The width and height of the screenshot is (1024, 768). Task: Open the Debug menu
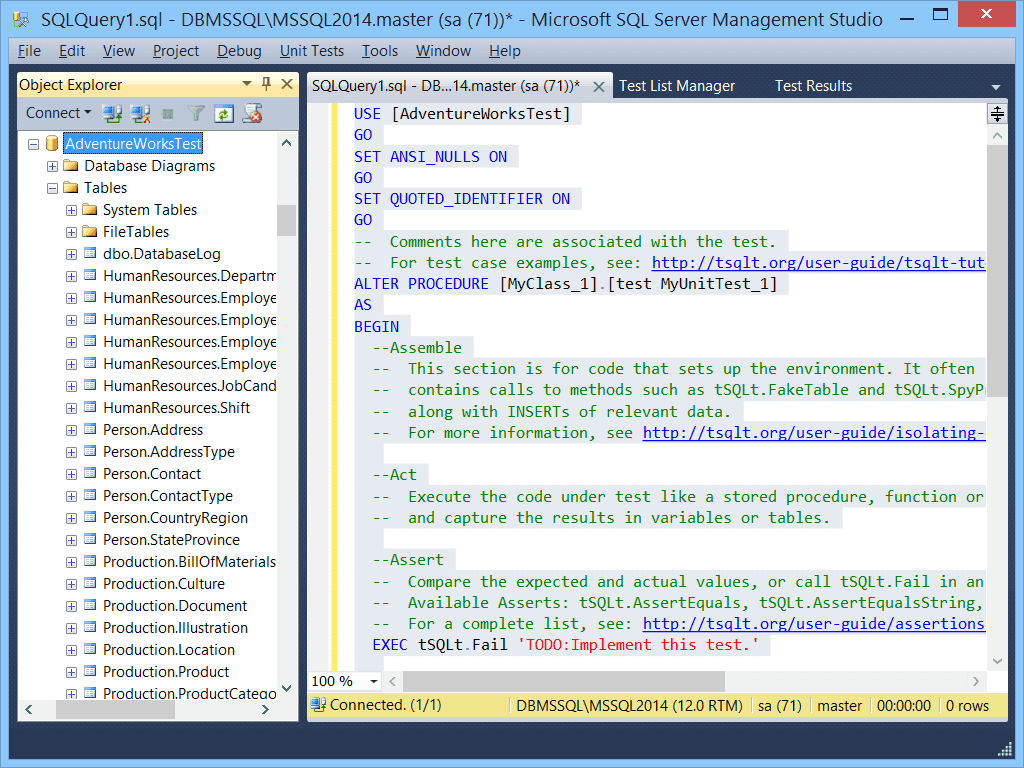(x=239, y=51)
